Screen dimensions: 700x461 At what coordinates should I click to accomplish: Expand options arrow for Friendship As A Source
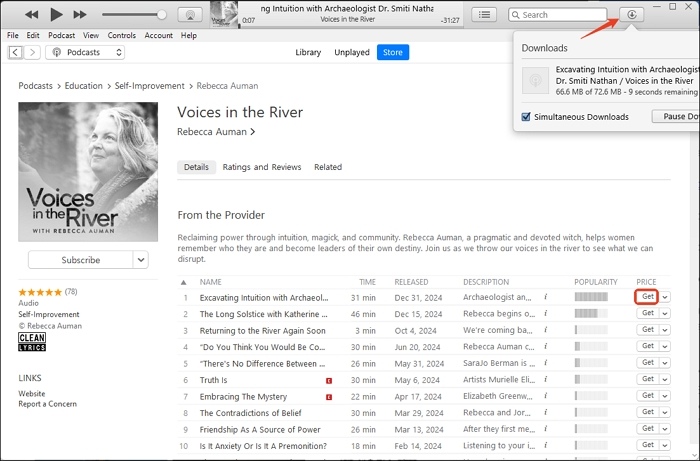(665, 429)
